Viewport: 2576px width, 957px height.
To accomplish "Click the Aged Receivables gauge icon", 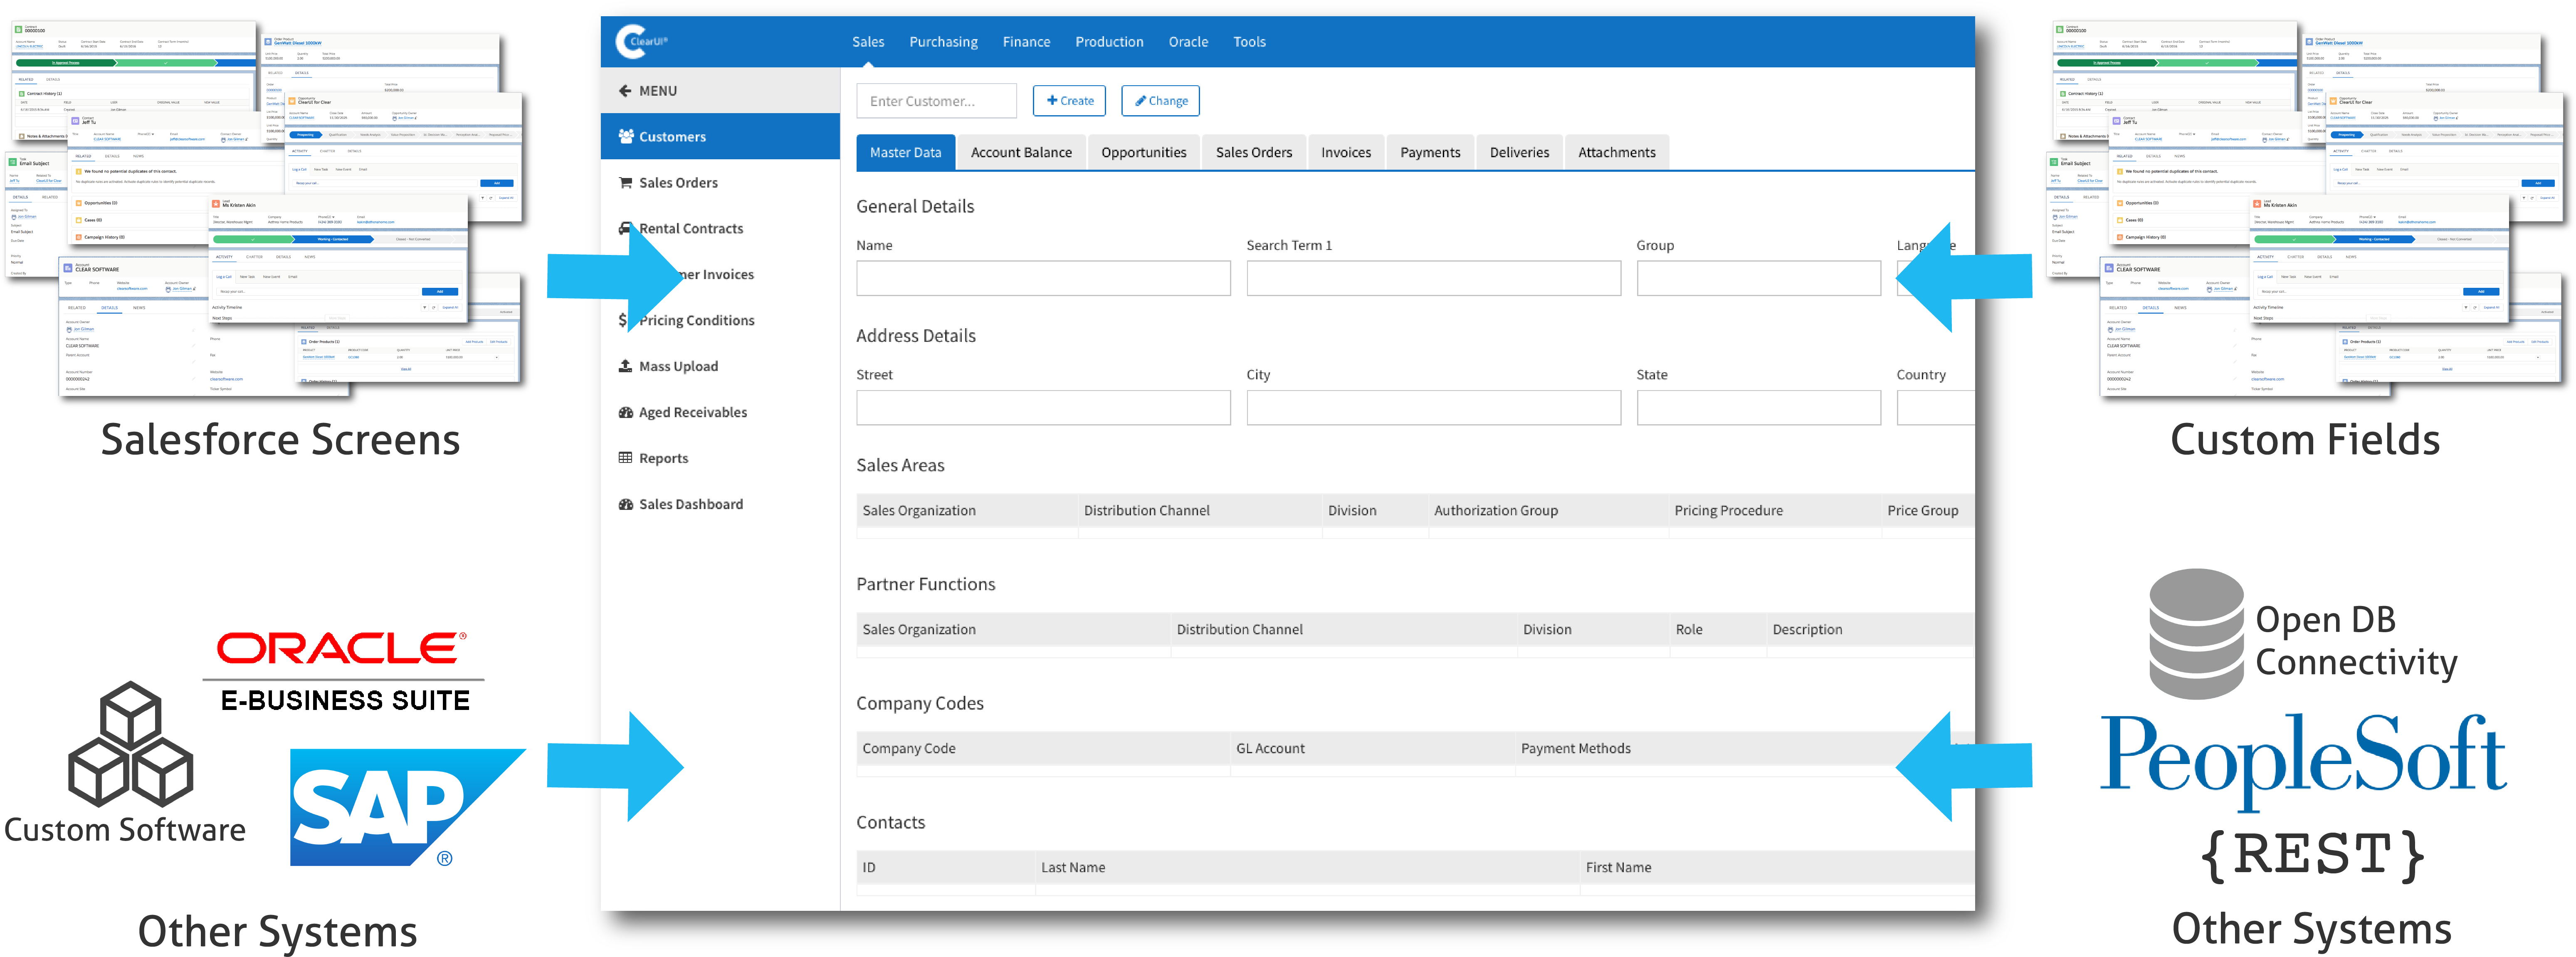I will coord(626,413).
